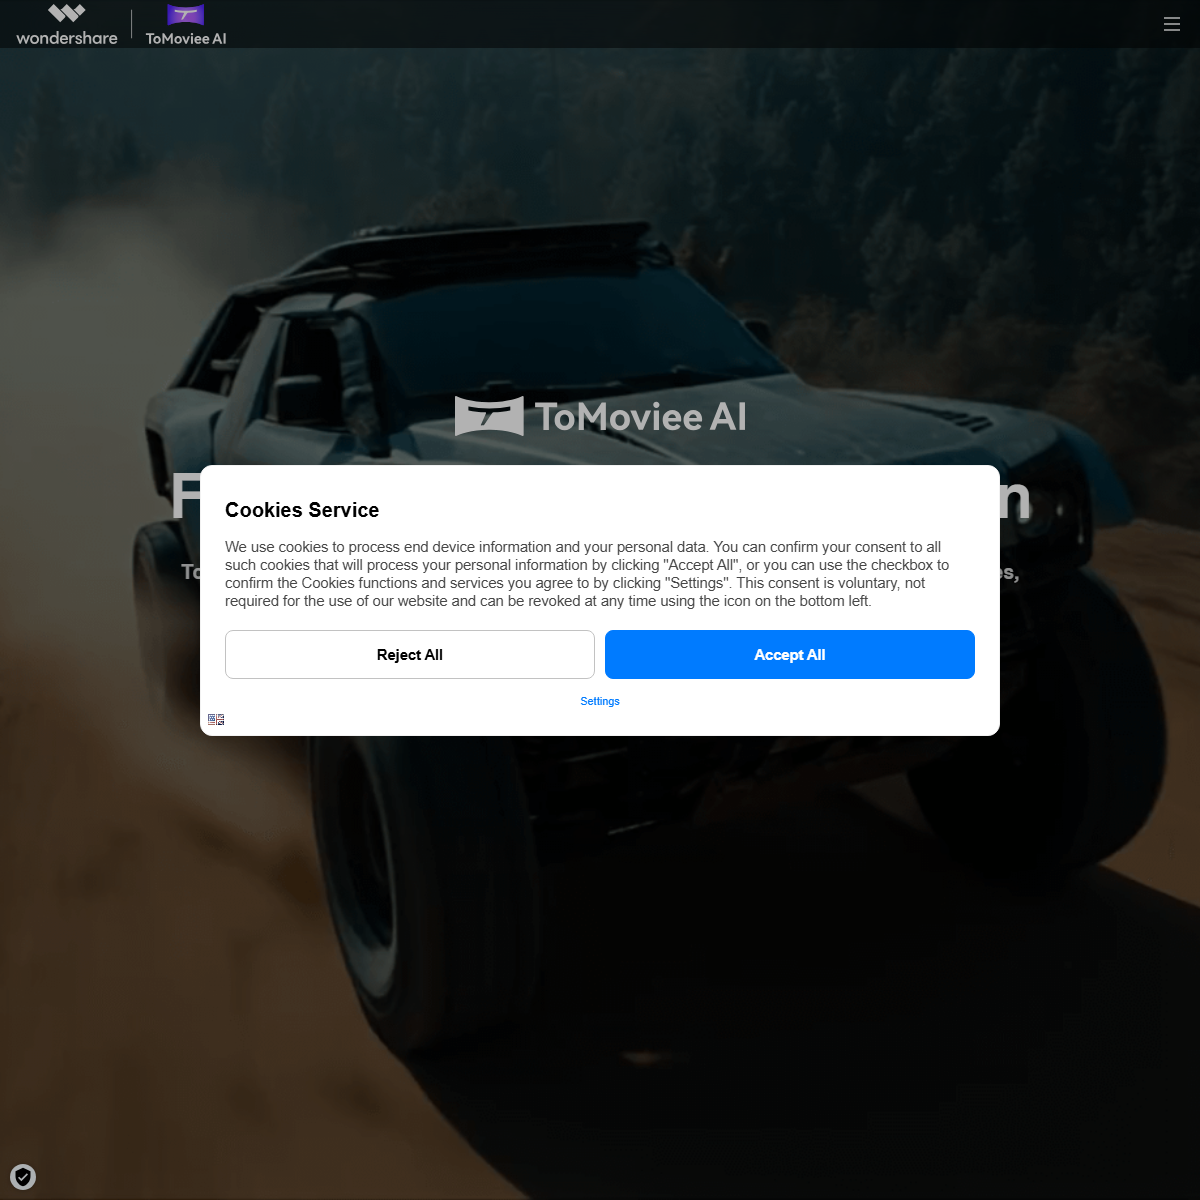Image resolution: width=1200 pixels, height=1200 pixels.
Task: Click the Reject All button
Action: 410,654
